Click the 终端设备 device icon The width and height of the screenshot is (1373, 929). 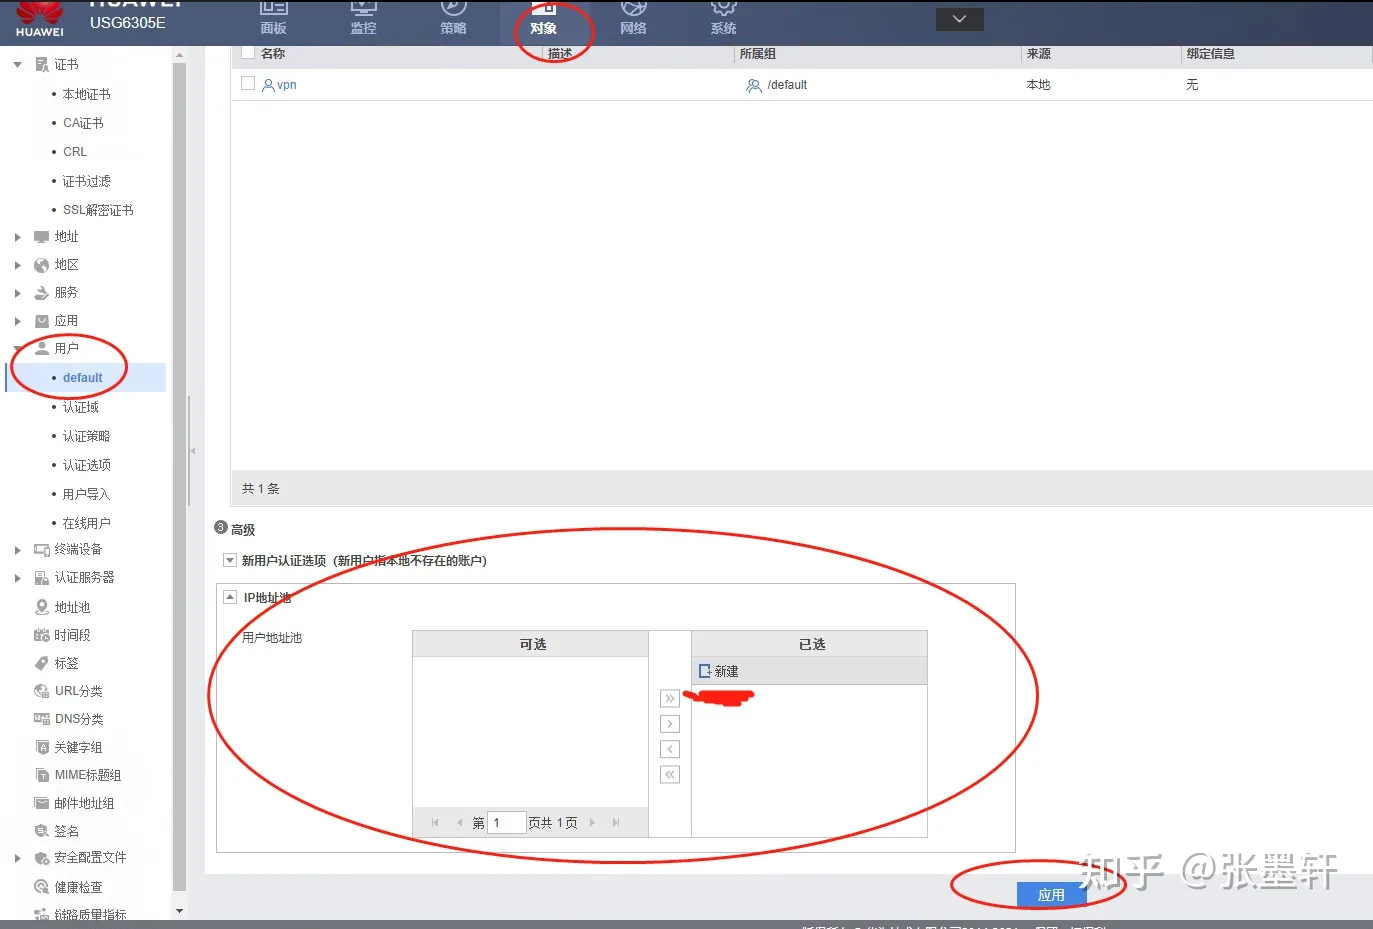pyautogui.click(x=42, y=550)
